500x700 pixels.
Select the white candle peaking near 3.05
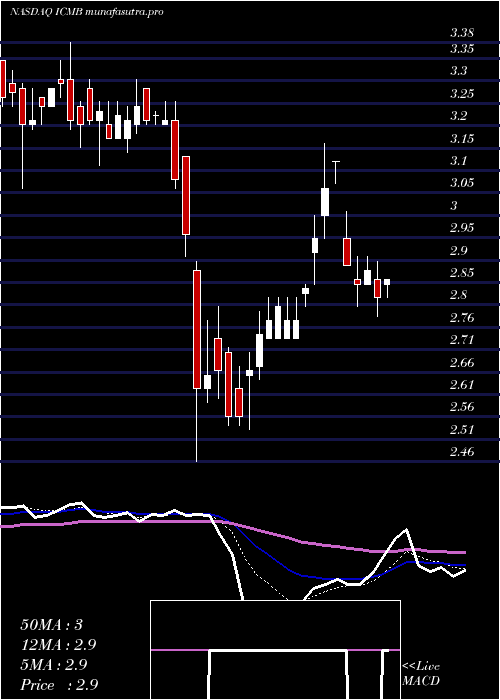tap(325, 202)
